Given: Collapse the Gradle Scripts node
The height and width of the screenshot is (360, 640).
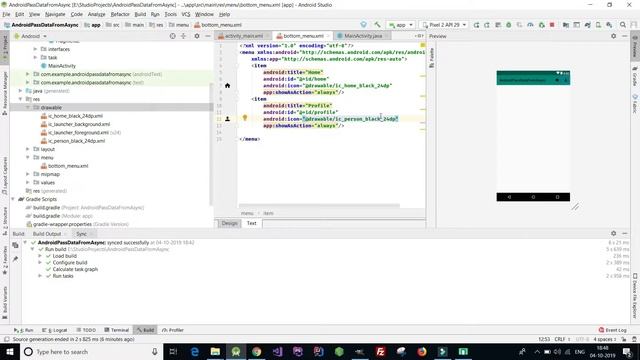Looking at the screenshot, I should (13, 199).
